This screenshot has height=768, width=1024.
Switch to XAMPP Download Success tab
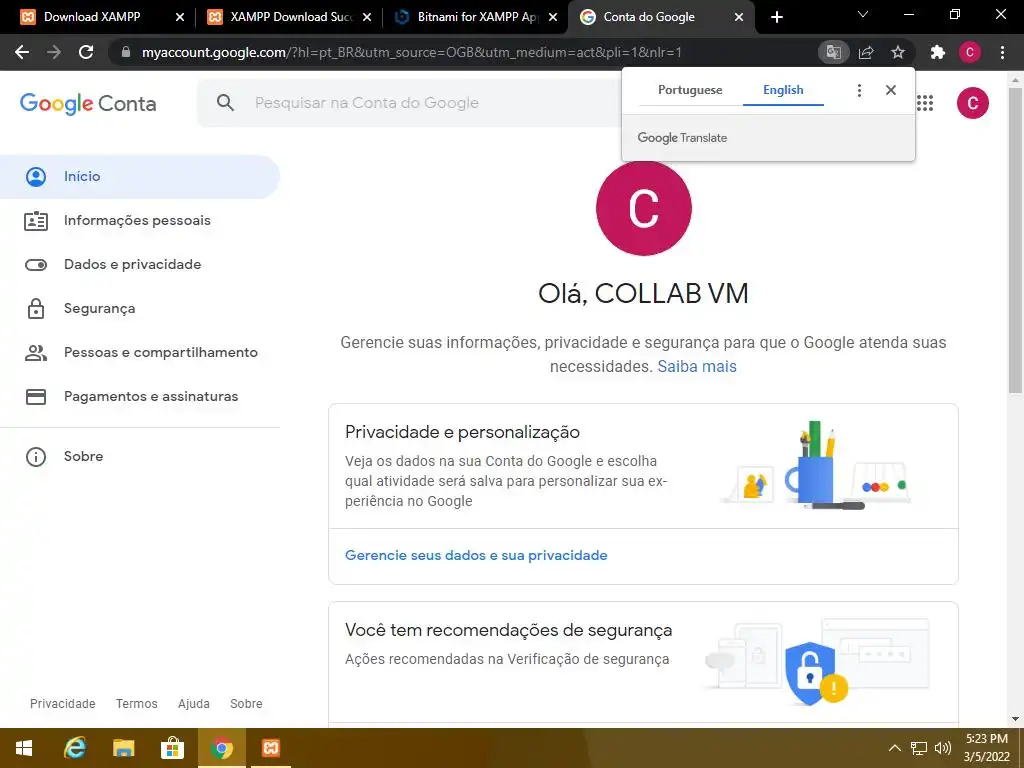coord(281,17)
